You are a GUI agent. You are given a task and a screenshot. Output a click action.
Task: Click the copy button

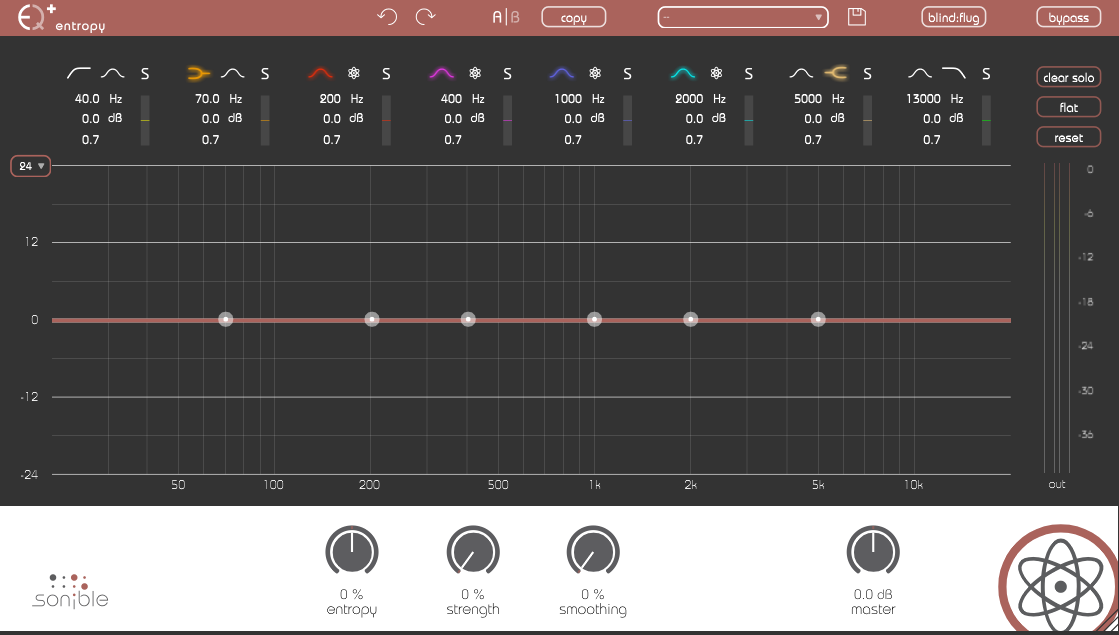tap(574, 17)
